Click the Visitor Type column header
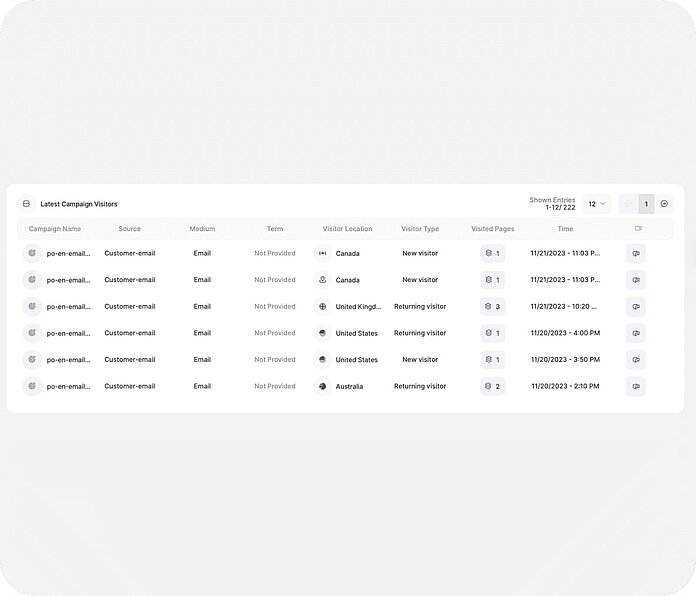Screen dimensions: 696x596 tap(420, 229)
